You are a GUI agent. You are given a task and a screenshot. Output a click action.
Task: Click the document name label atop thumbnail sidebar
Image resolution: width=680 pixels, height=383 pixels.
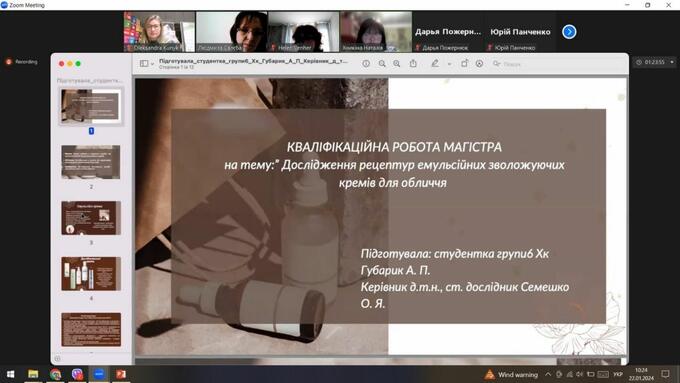point(90,80)
